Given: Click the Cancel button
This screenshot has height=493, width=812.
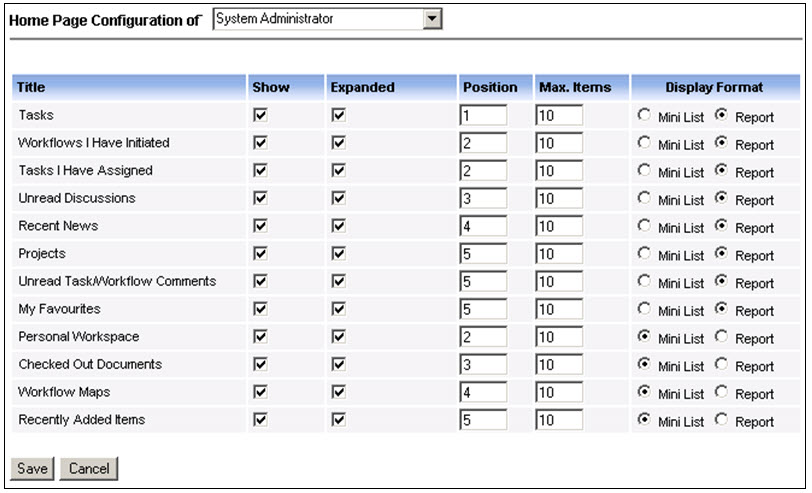Looking at the screenshot, I should click(89, 468).
